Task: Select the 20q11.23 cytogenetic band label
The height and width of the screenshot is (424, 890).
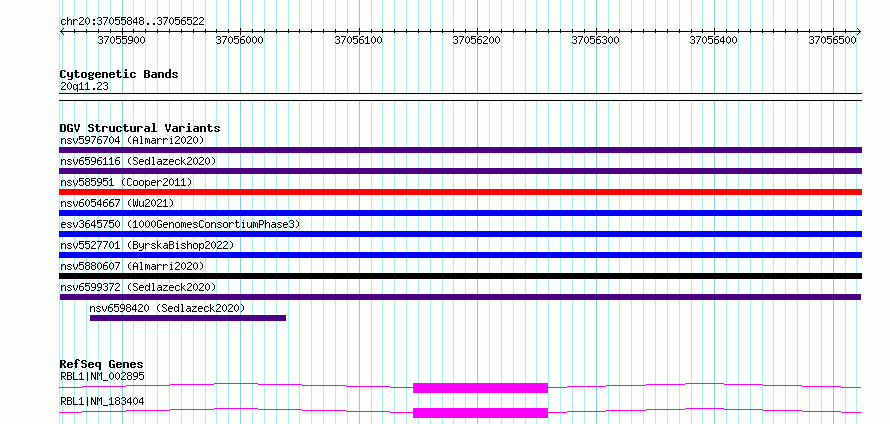Action: (x=84, y=87)
